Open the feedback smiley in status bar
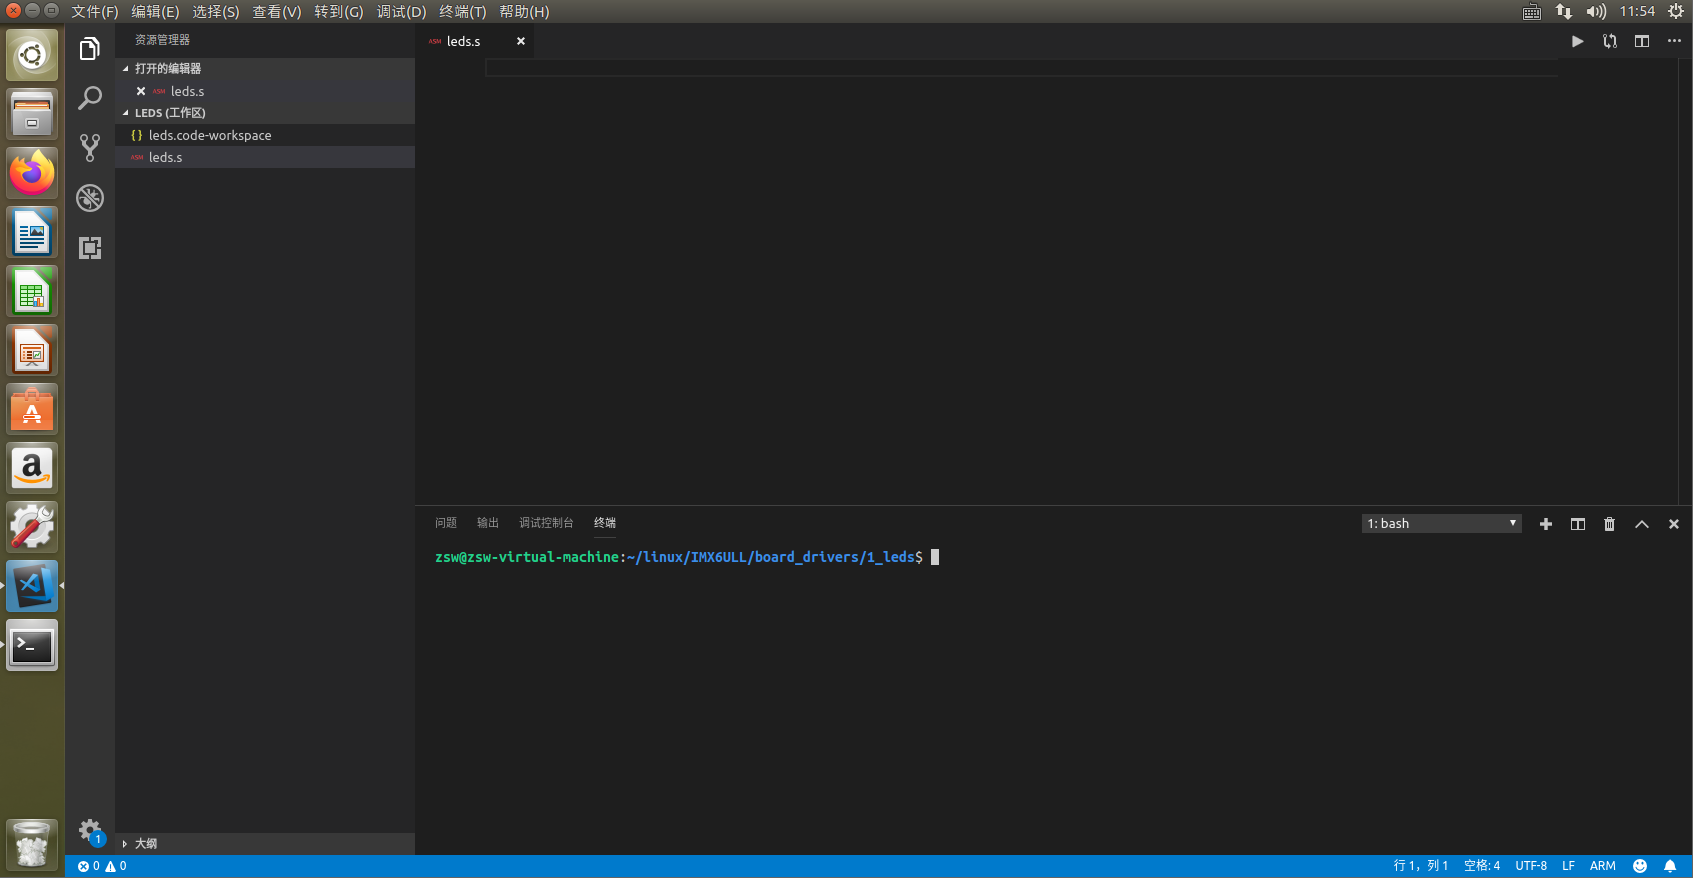The height and width of the screenshot is (878, 1693). [x=1640, y=866]
